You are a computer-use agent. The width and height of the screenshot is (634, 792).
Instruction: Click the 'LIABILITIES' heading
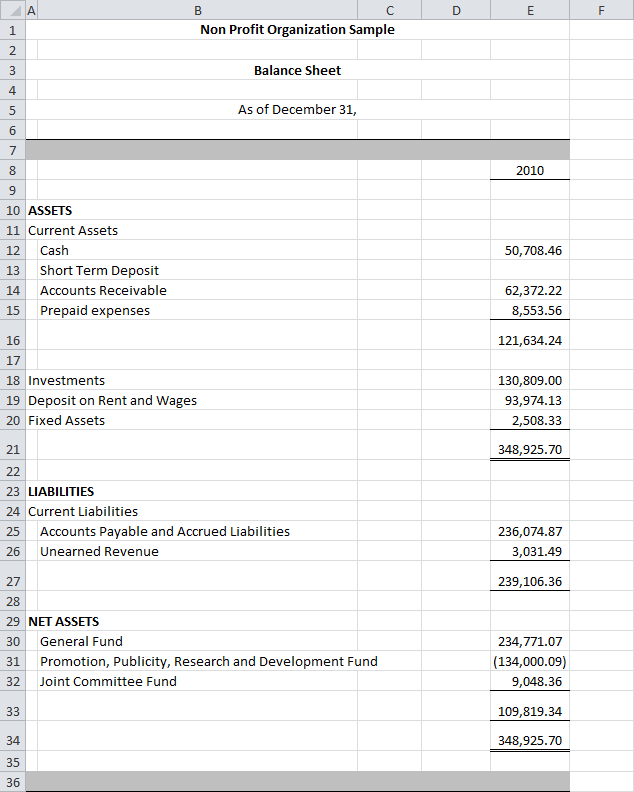61,491
